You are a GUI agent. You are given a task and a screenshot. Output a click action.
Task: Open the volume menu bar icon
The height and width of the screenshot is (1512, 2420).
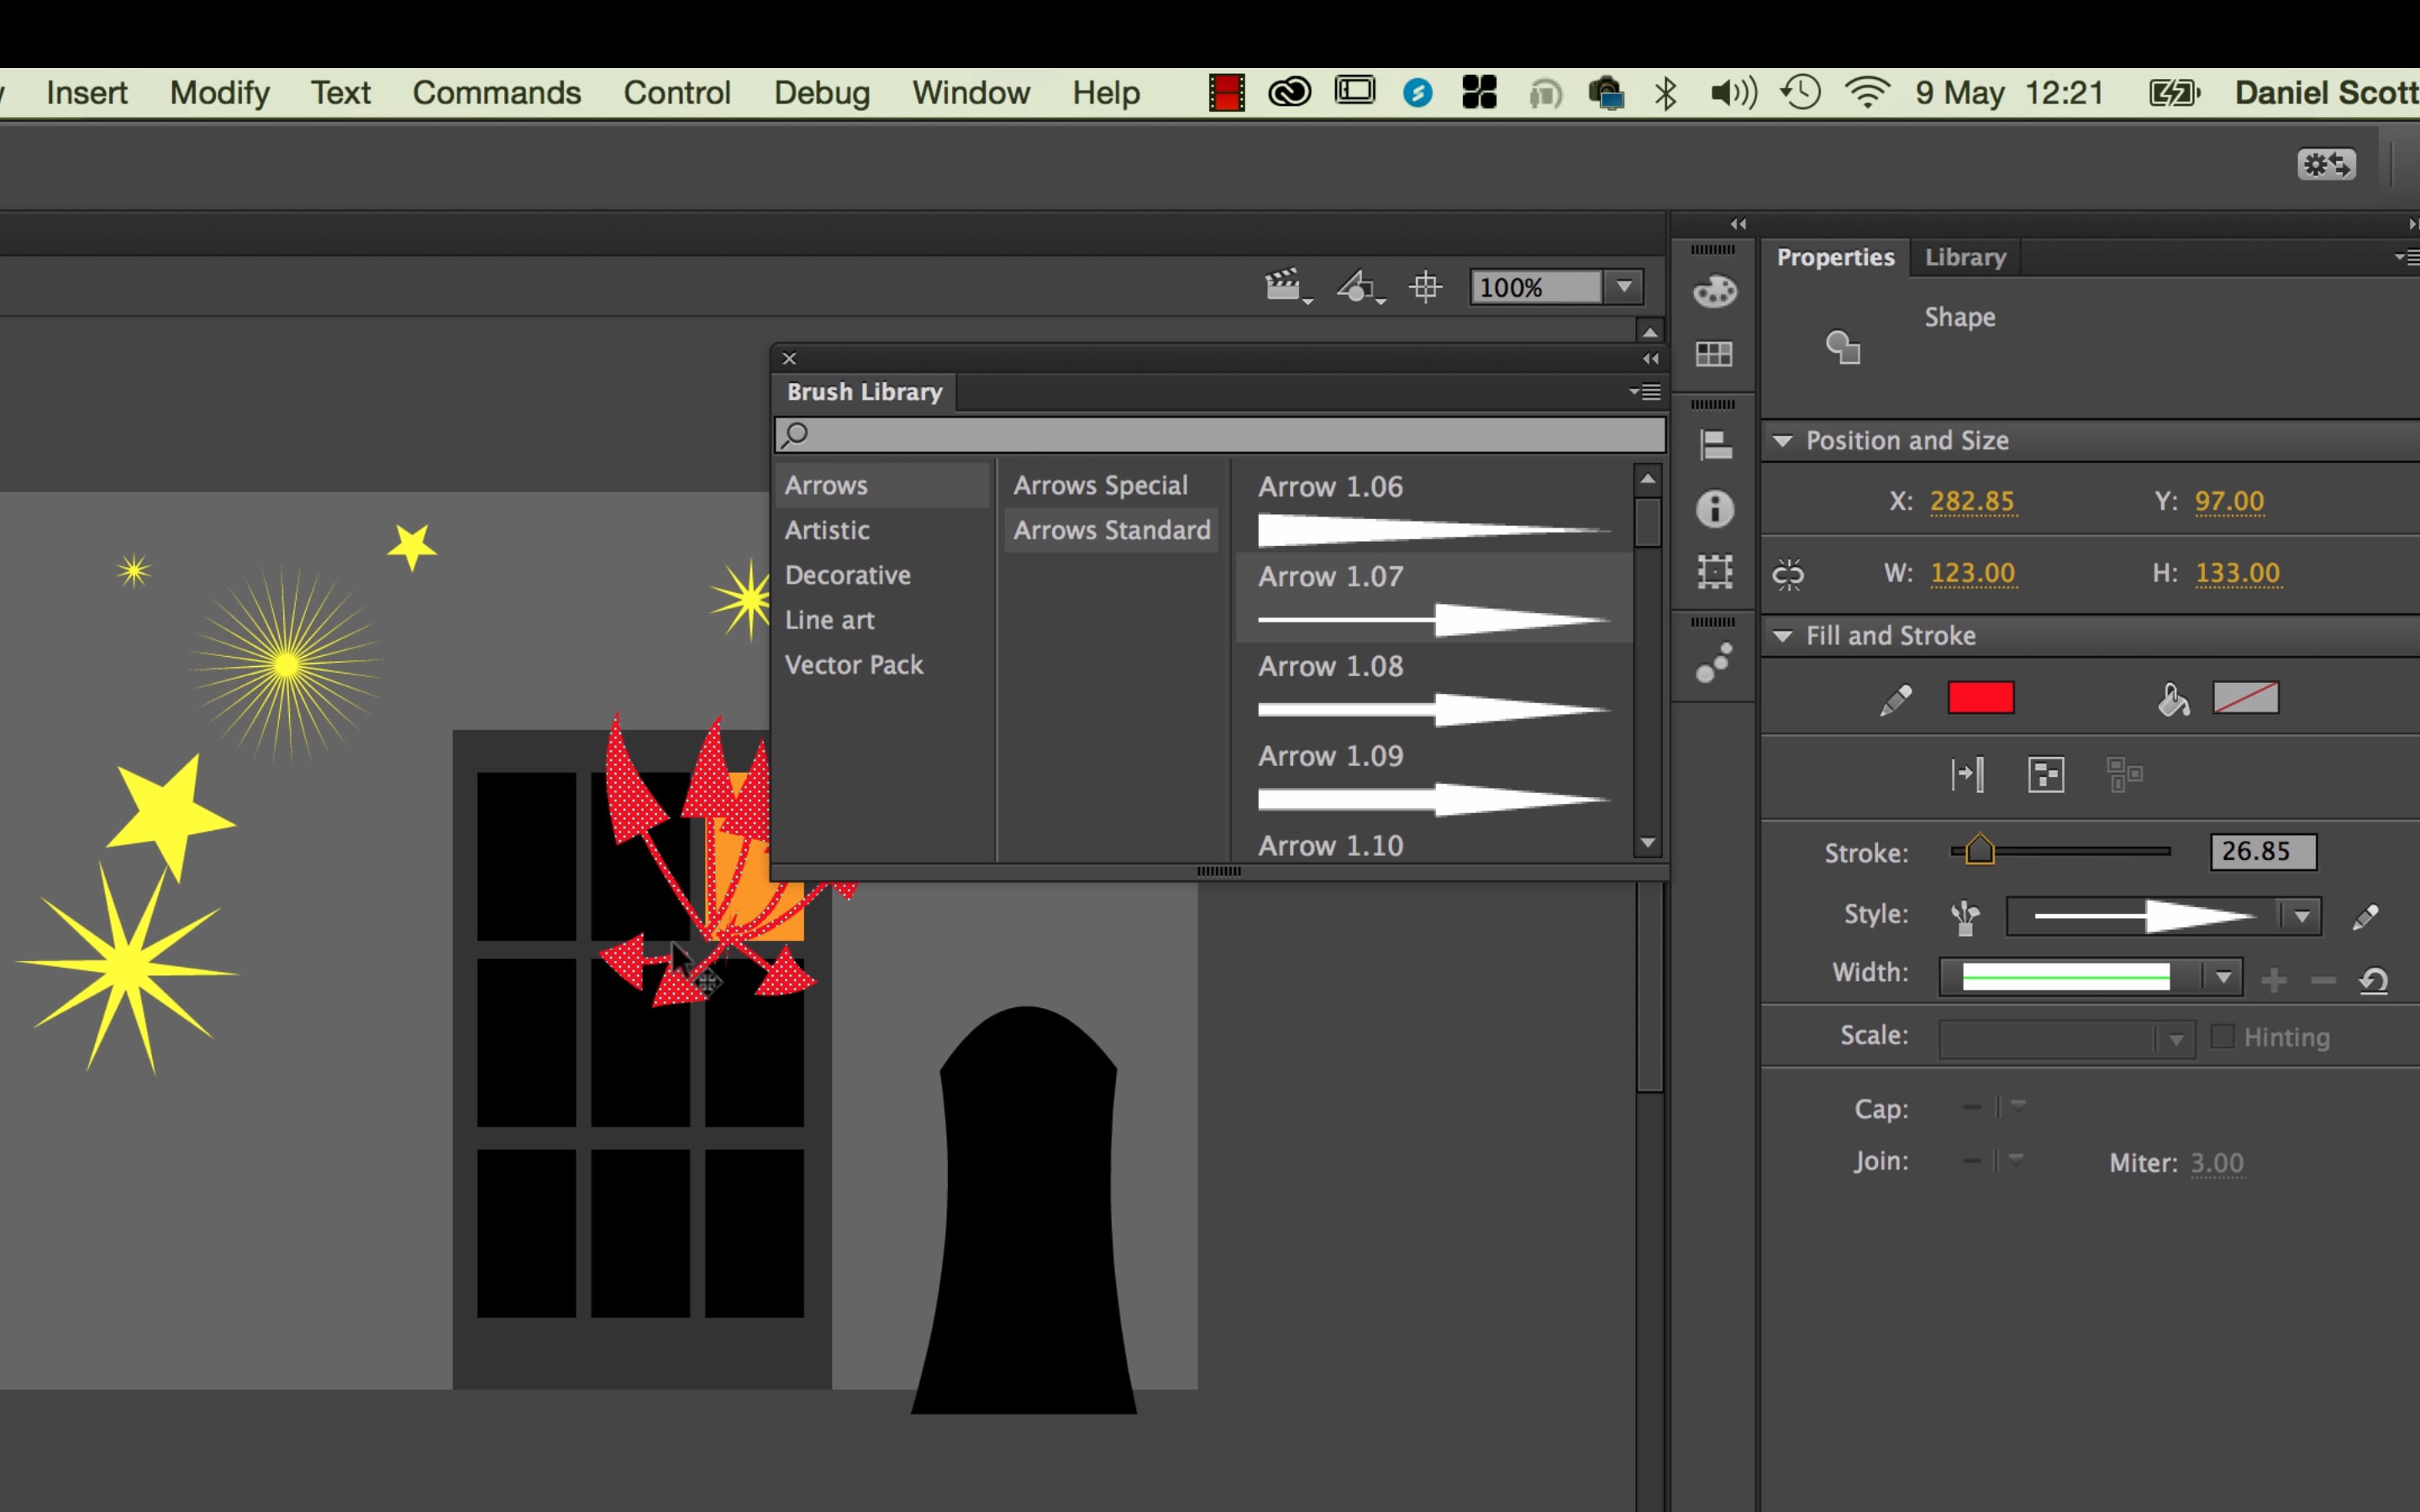(1733, 93)
